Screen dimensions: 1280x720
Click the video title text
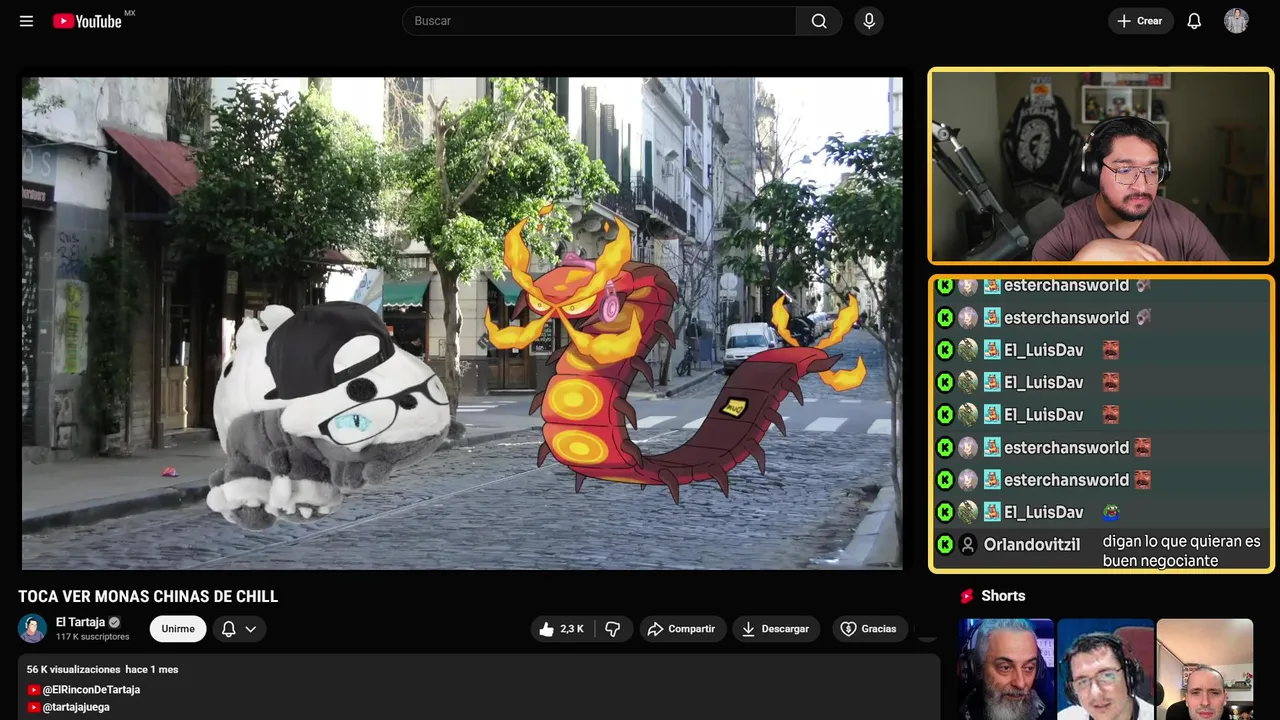pyautogui.click(x=148, y=597)
